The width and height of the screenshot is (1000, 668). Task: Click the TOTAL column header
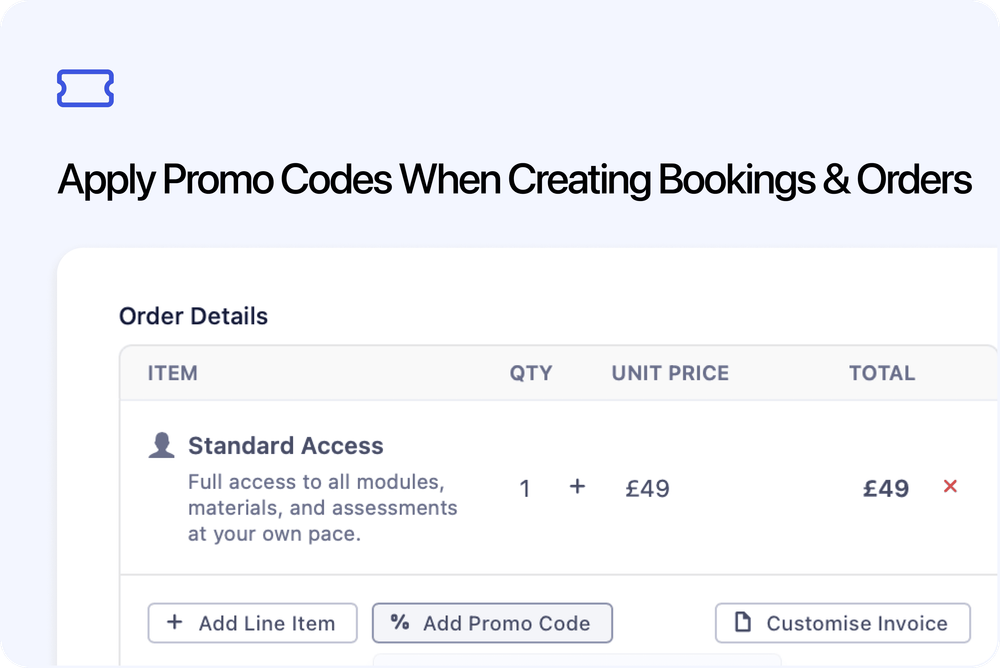(882, 373)
